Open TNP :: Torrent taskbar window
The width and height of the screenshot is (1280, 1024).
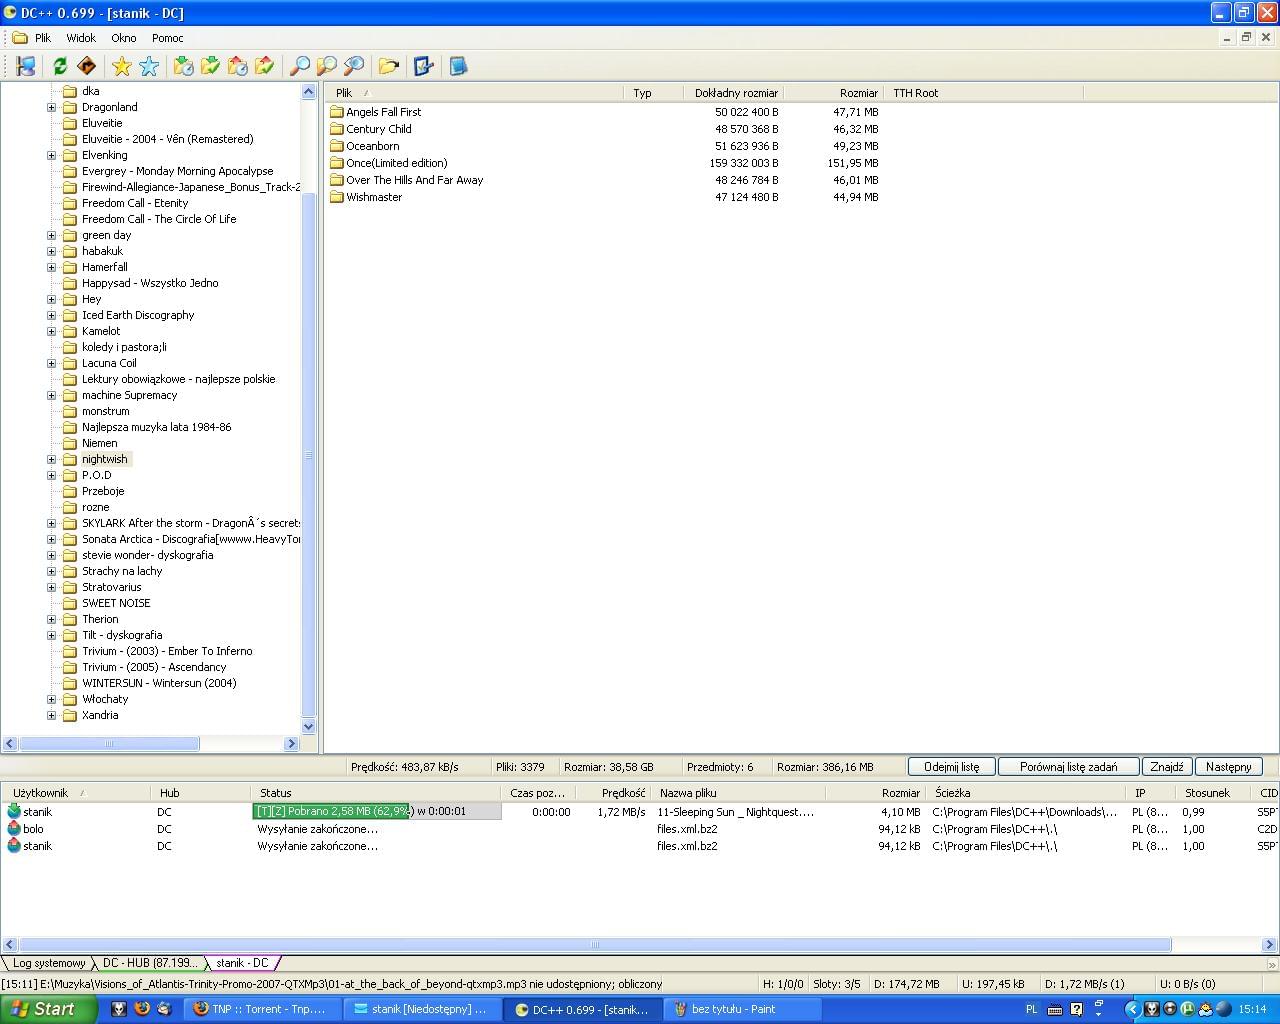263,1009
